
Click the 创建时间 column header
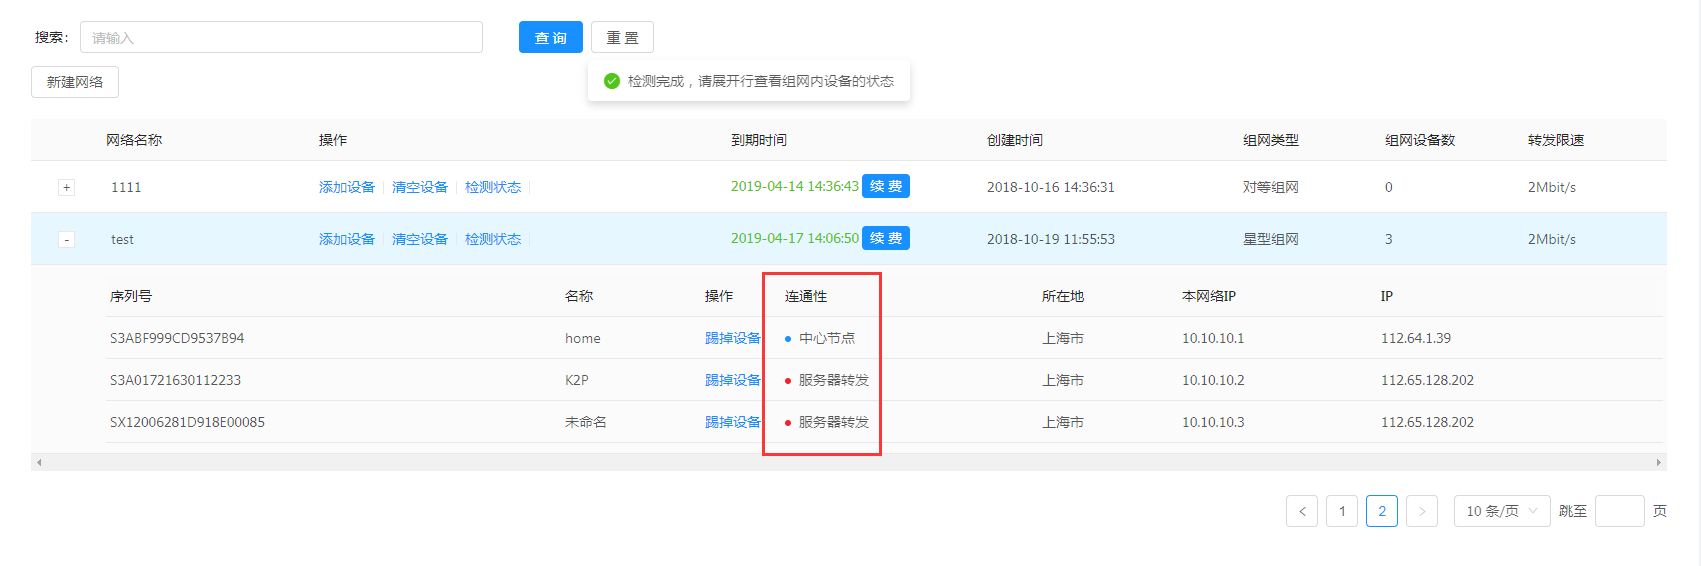tap(1015, 140)
